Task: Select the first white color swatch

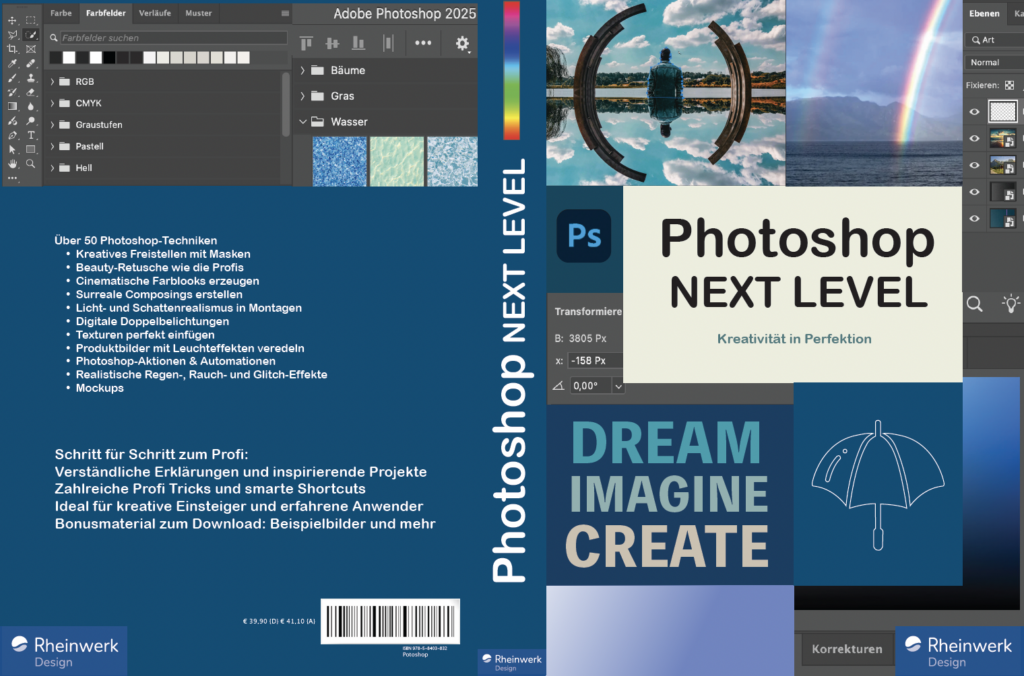Action: (69, 58)
